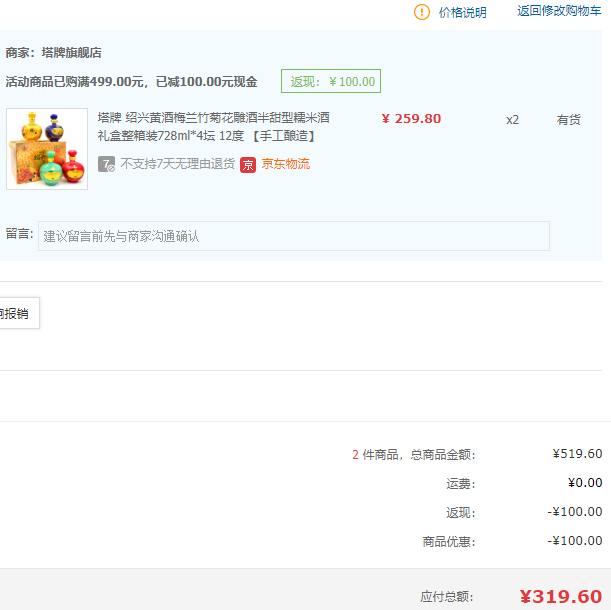Click payable total ¥319.60

click(561, 597)
